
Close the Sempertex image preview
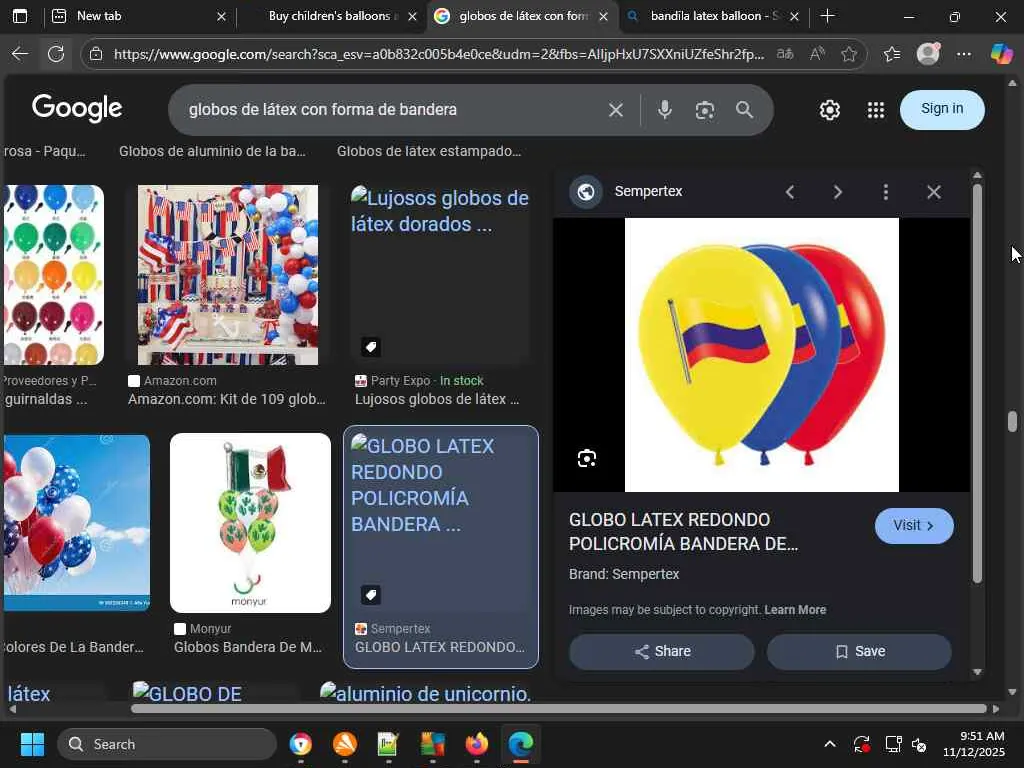(934, 192)
